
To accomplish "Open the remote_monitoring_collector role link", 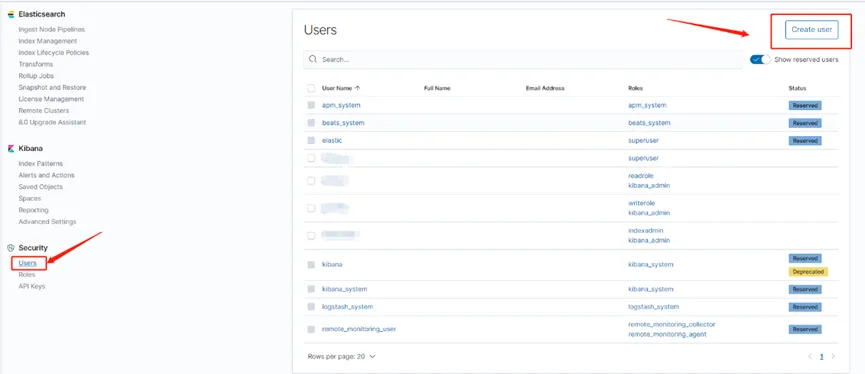I will 671,324.
